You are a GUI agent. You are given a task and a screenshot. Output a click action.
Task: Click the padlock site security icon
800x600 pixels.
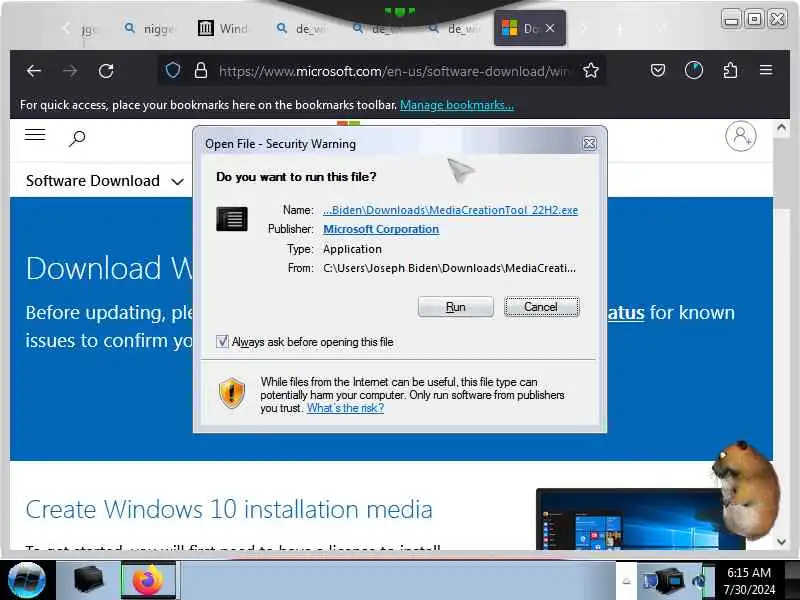tap(201, 70)
